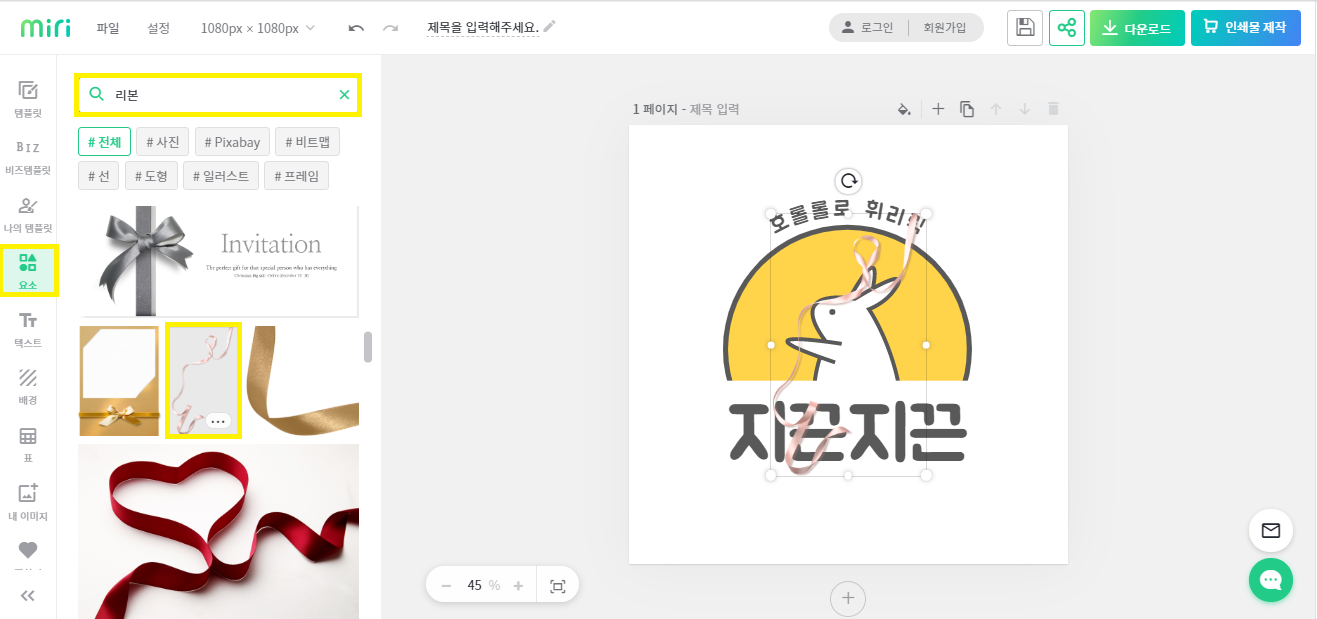This screenshot has width=1317, height=619.
Task: Open the 텍스트 text sidebar panel
Action: (x=28, y=328)
